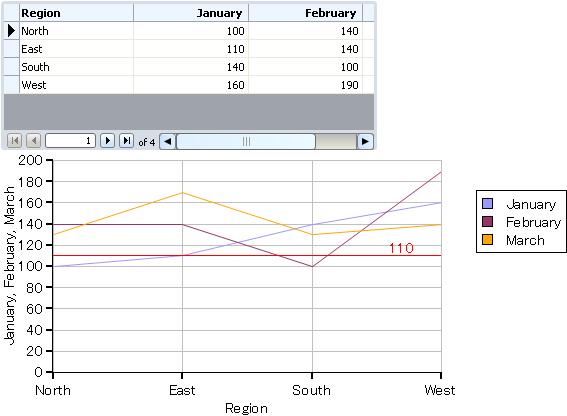Jump to the last record button
This screenshot has width=567, height=416.
pos(127,141)
